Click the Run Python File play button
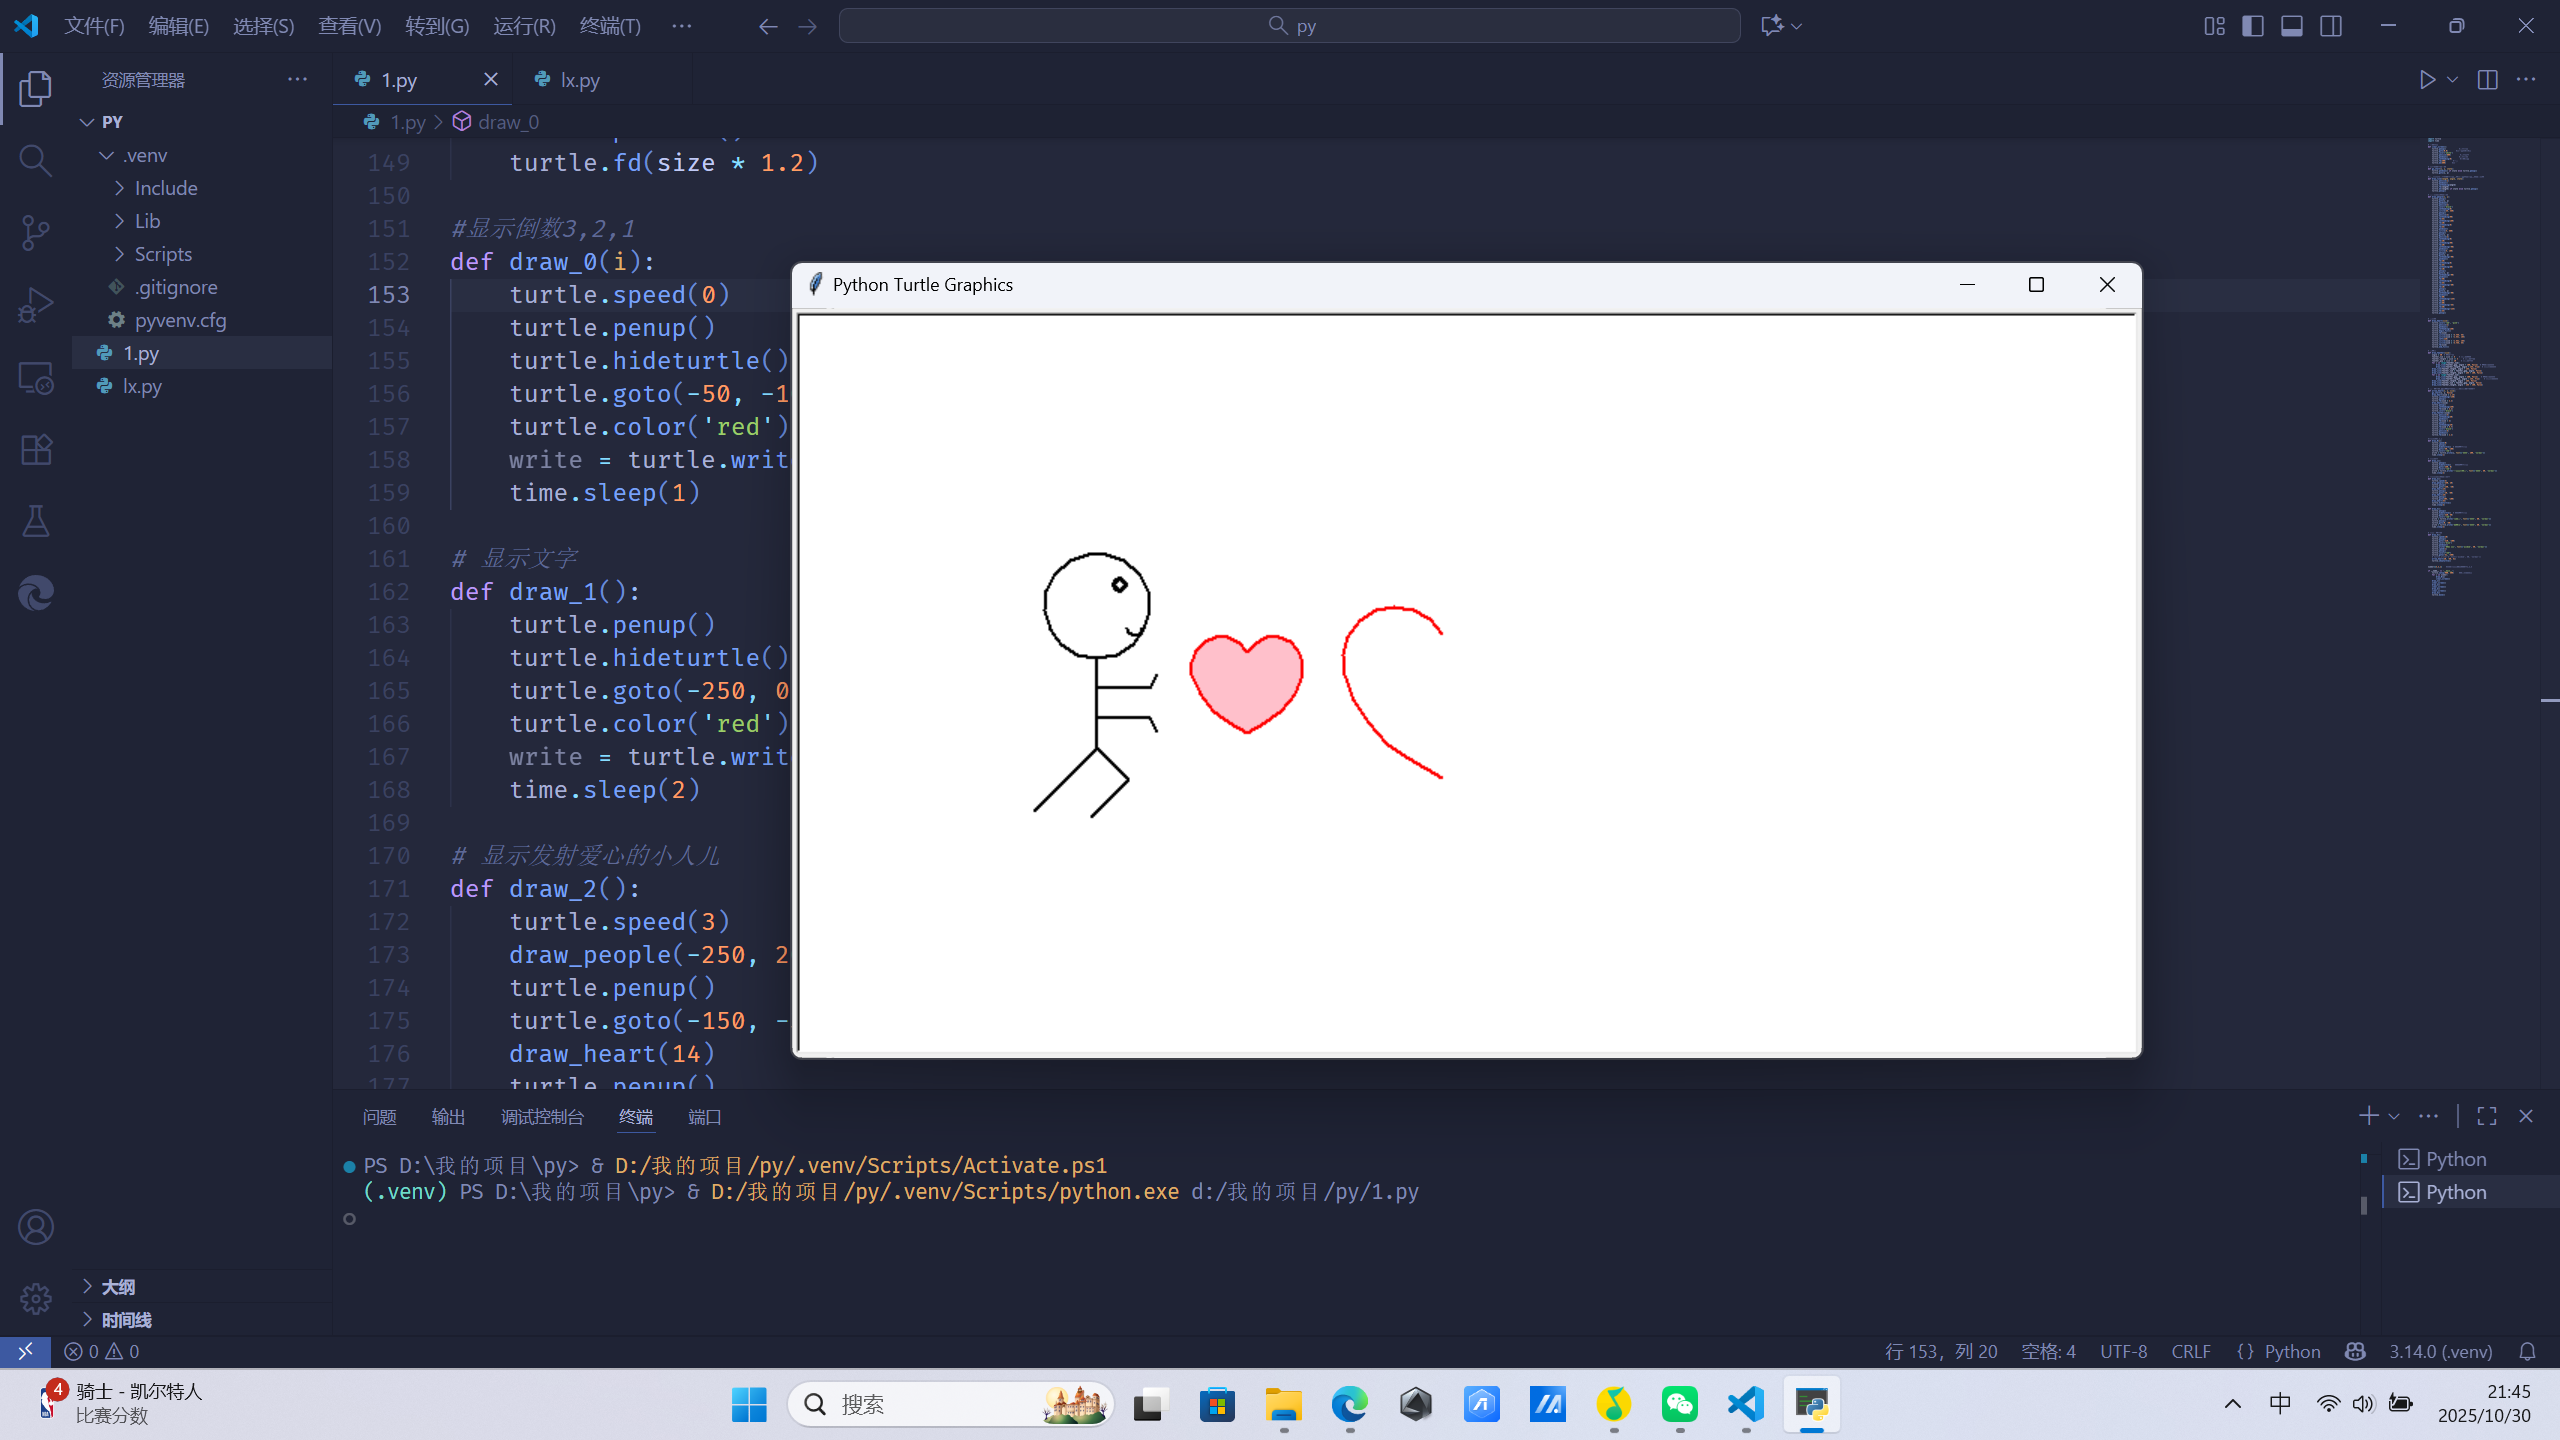Image resolution: width=2560 pixels, height=1440 pixels. pos(2426,80)
